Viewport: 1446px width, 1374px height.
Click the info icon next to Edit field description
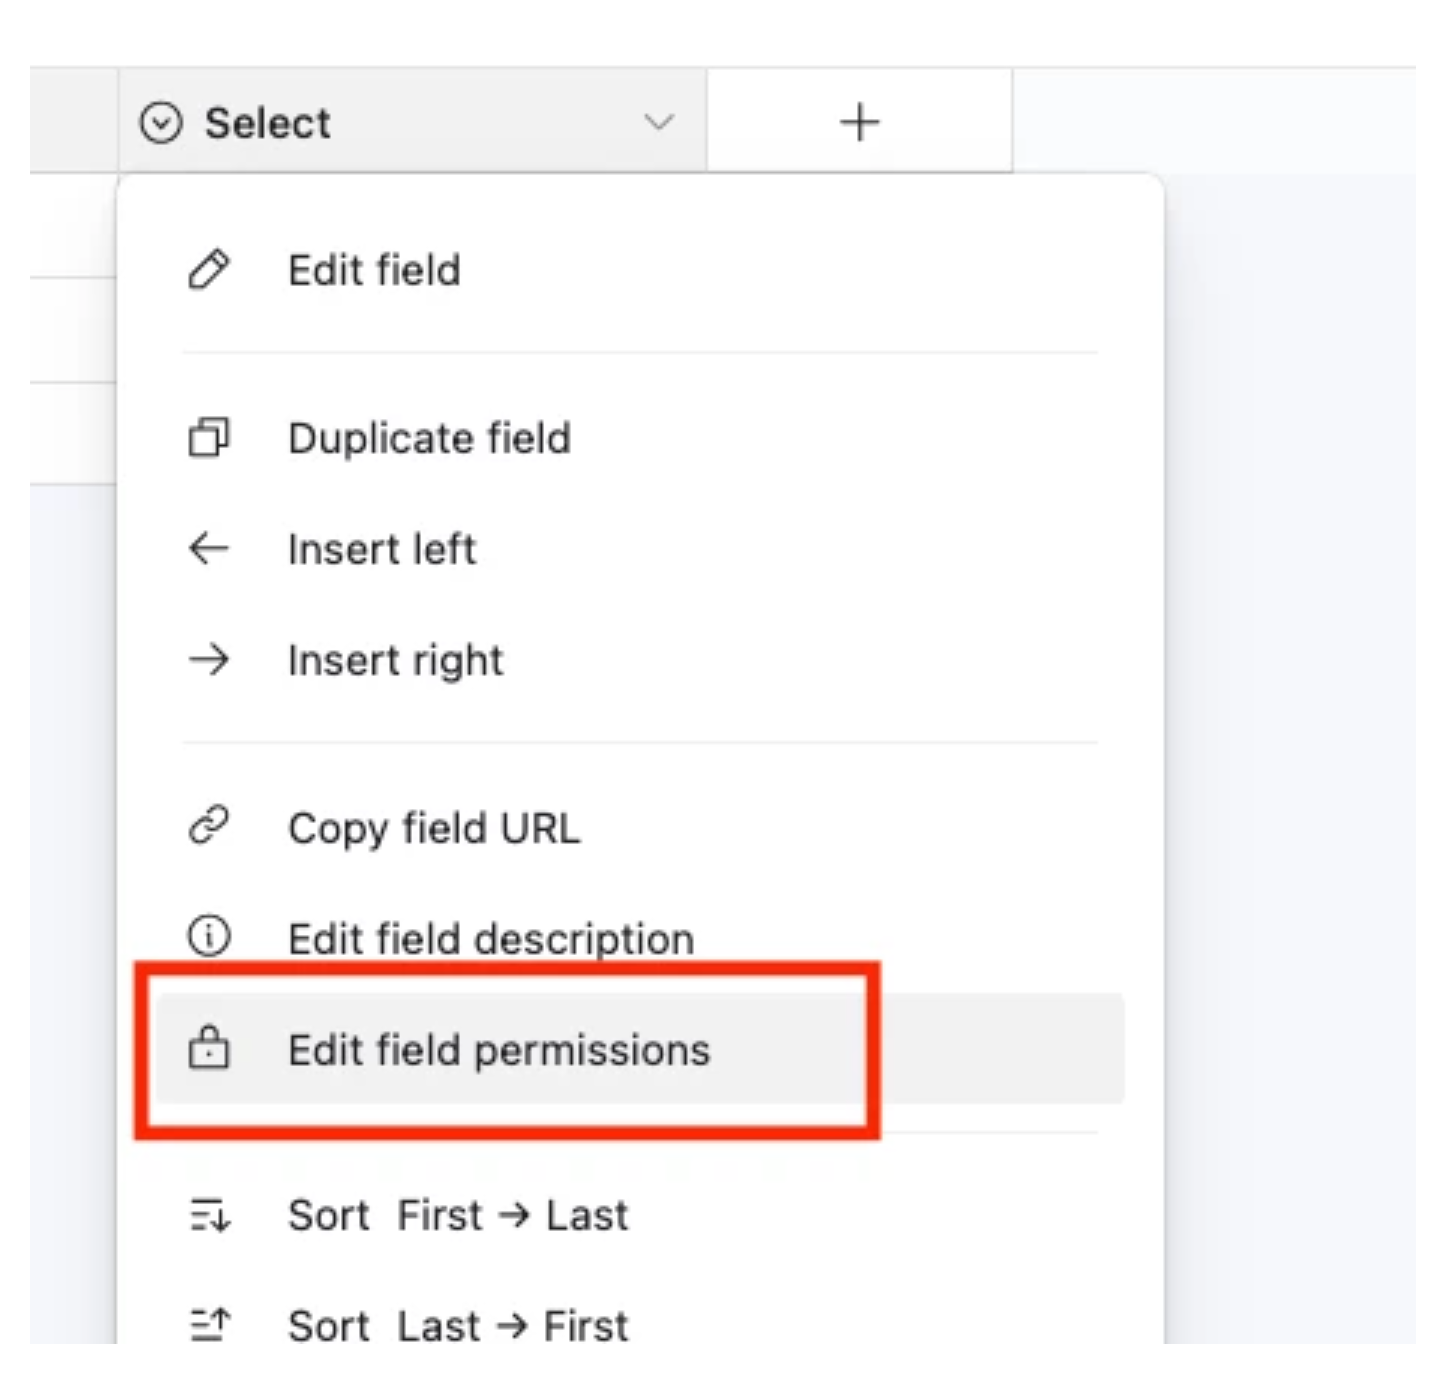(x=208, y=937)
